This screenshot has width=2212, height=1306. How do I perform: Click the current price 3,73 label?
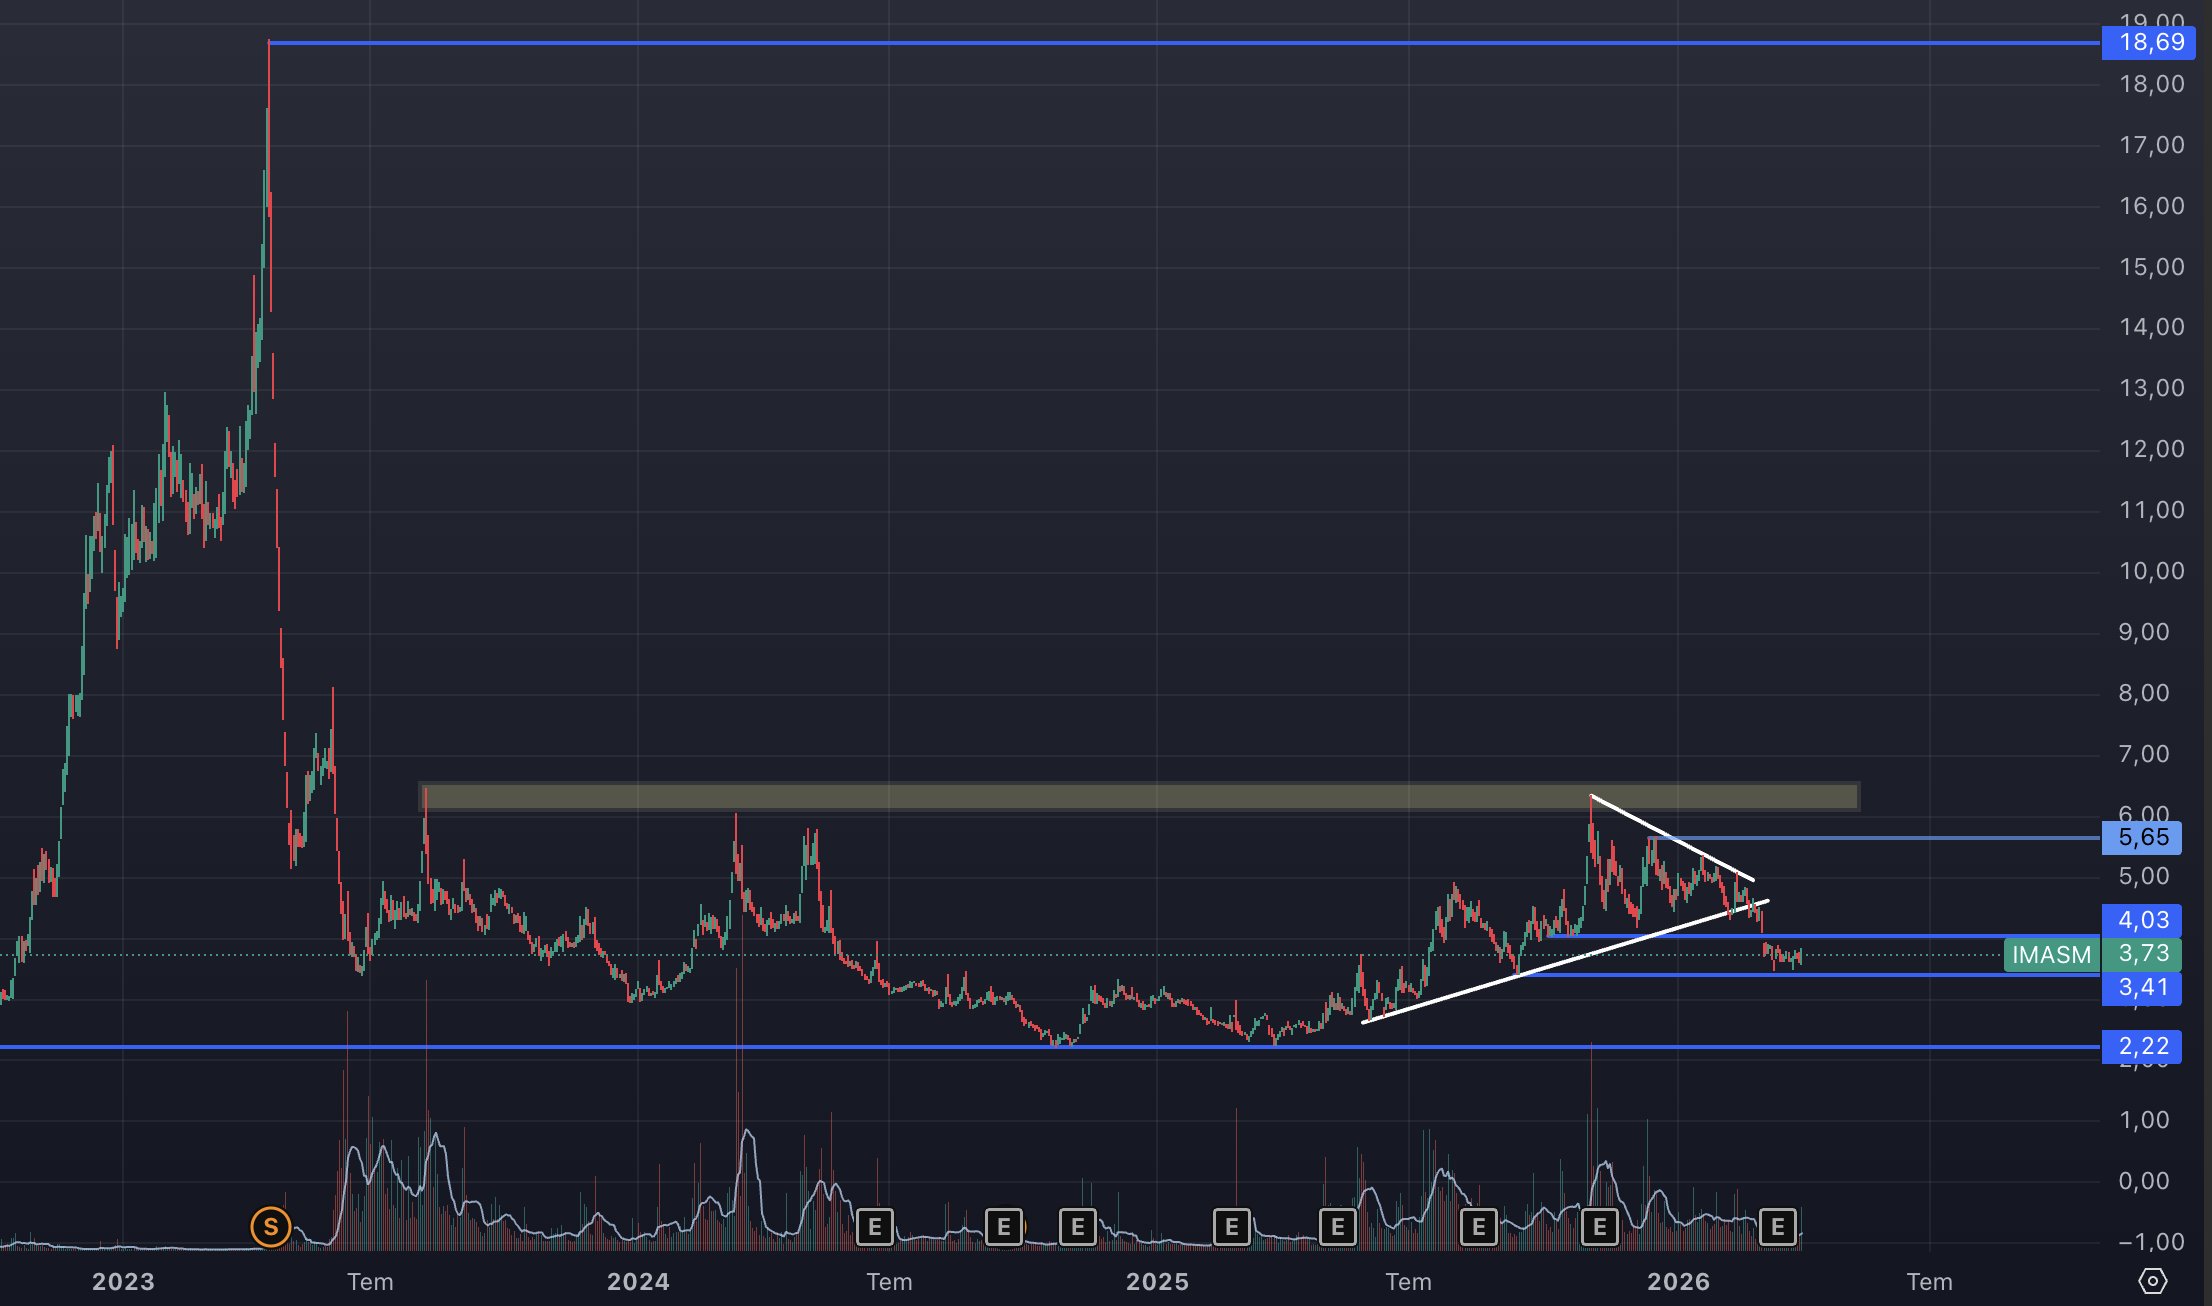coord(2143,953)
